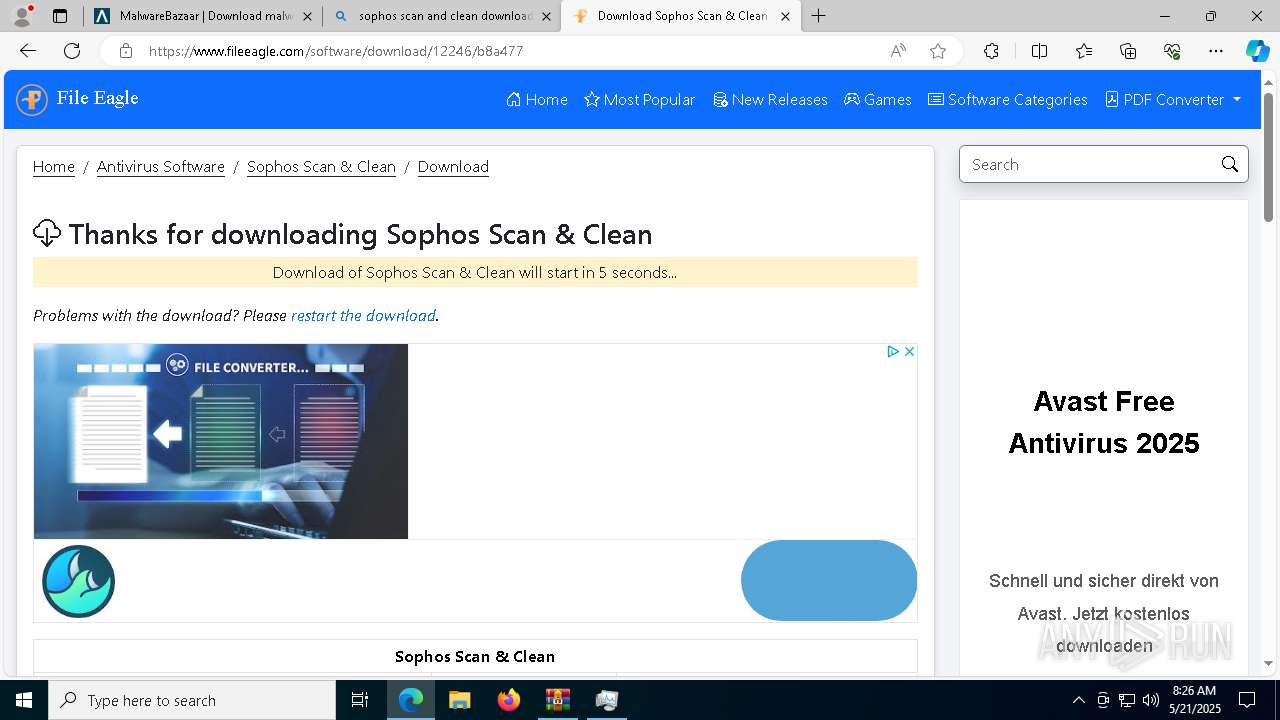Click the blue rounded ad button
The width and height of the screenshot is (1280, 720).
[x=829, y=581]
